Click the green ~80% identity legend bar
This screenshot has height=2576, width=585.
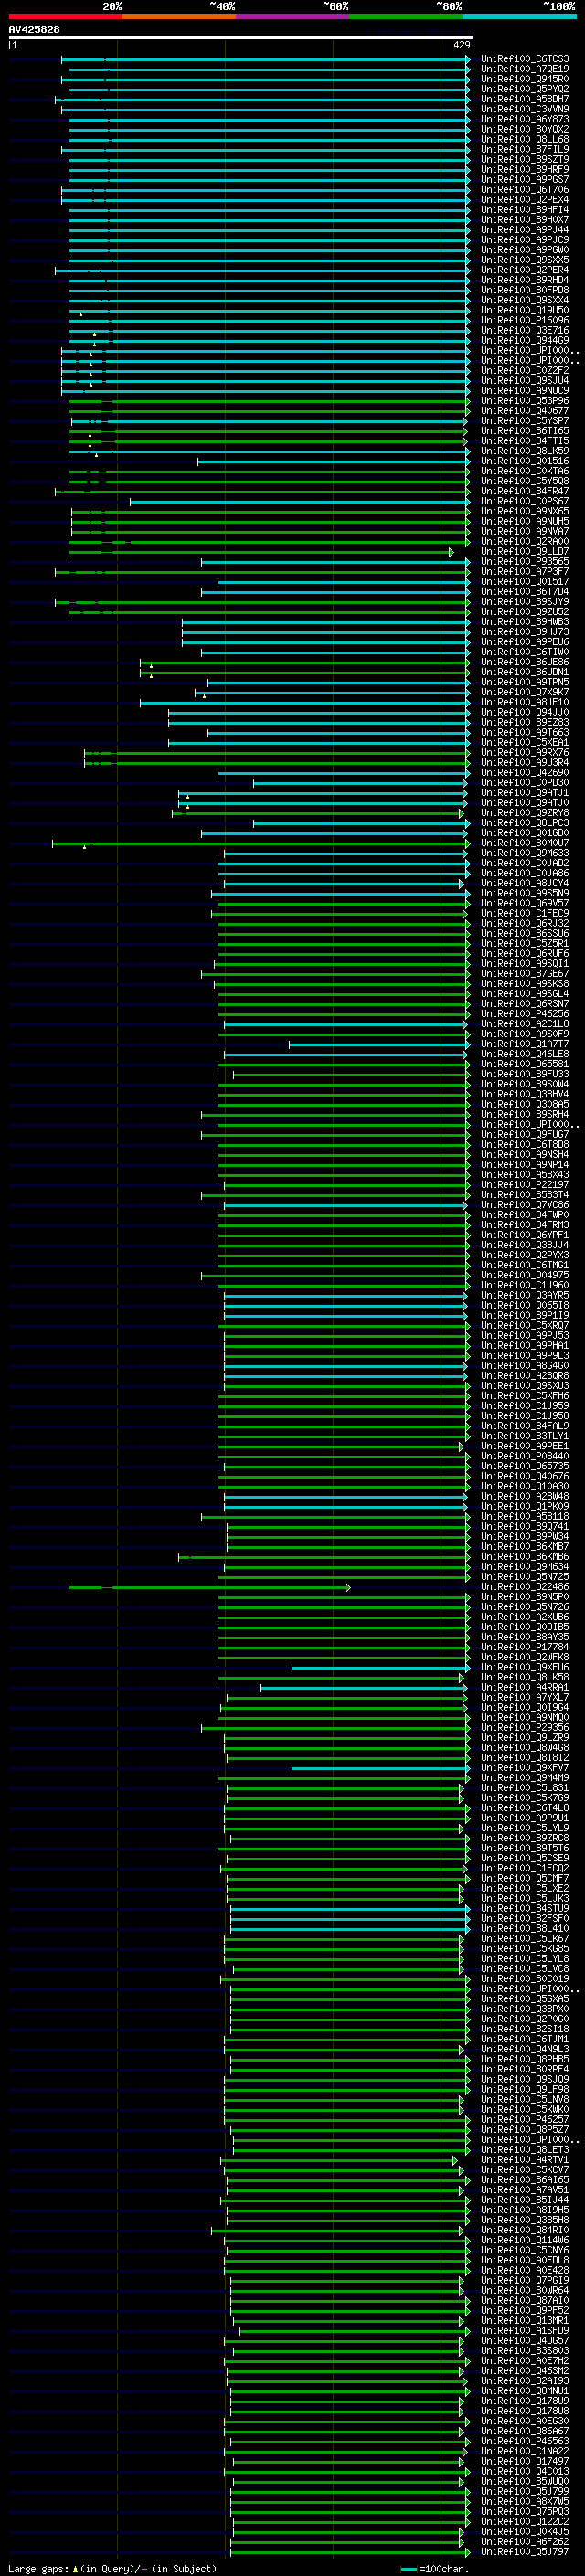click(406, 16)
